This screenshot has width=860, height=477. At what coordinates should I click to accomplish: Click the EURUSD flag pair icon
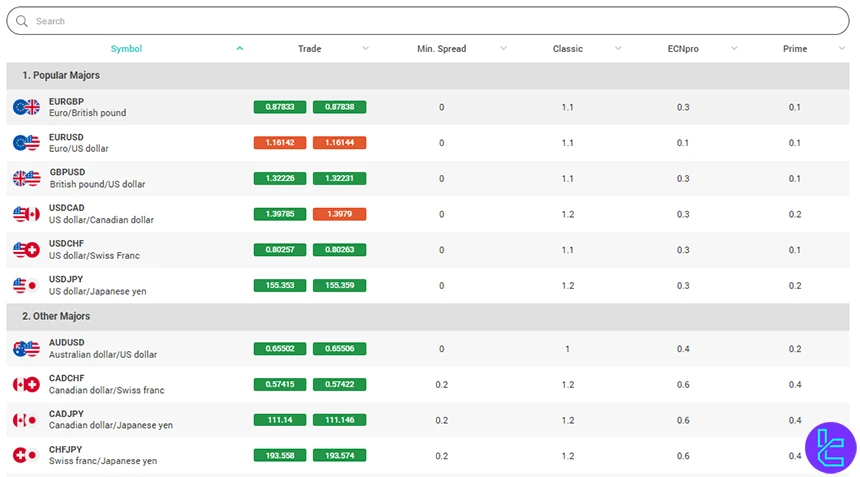pyautogui.click(x=26, y=143)
